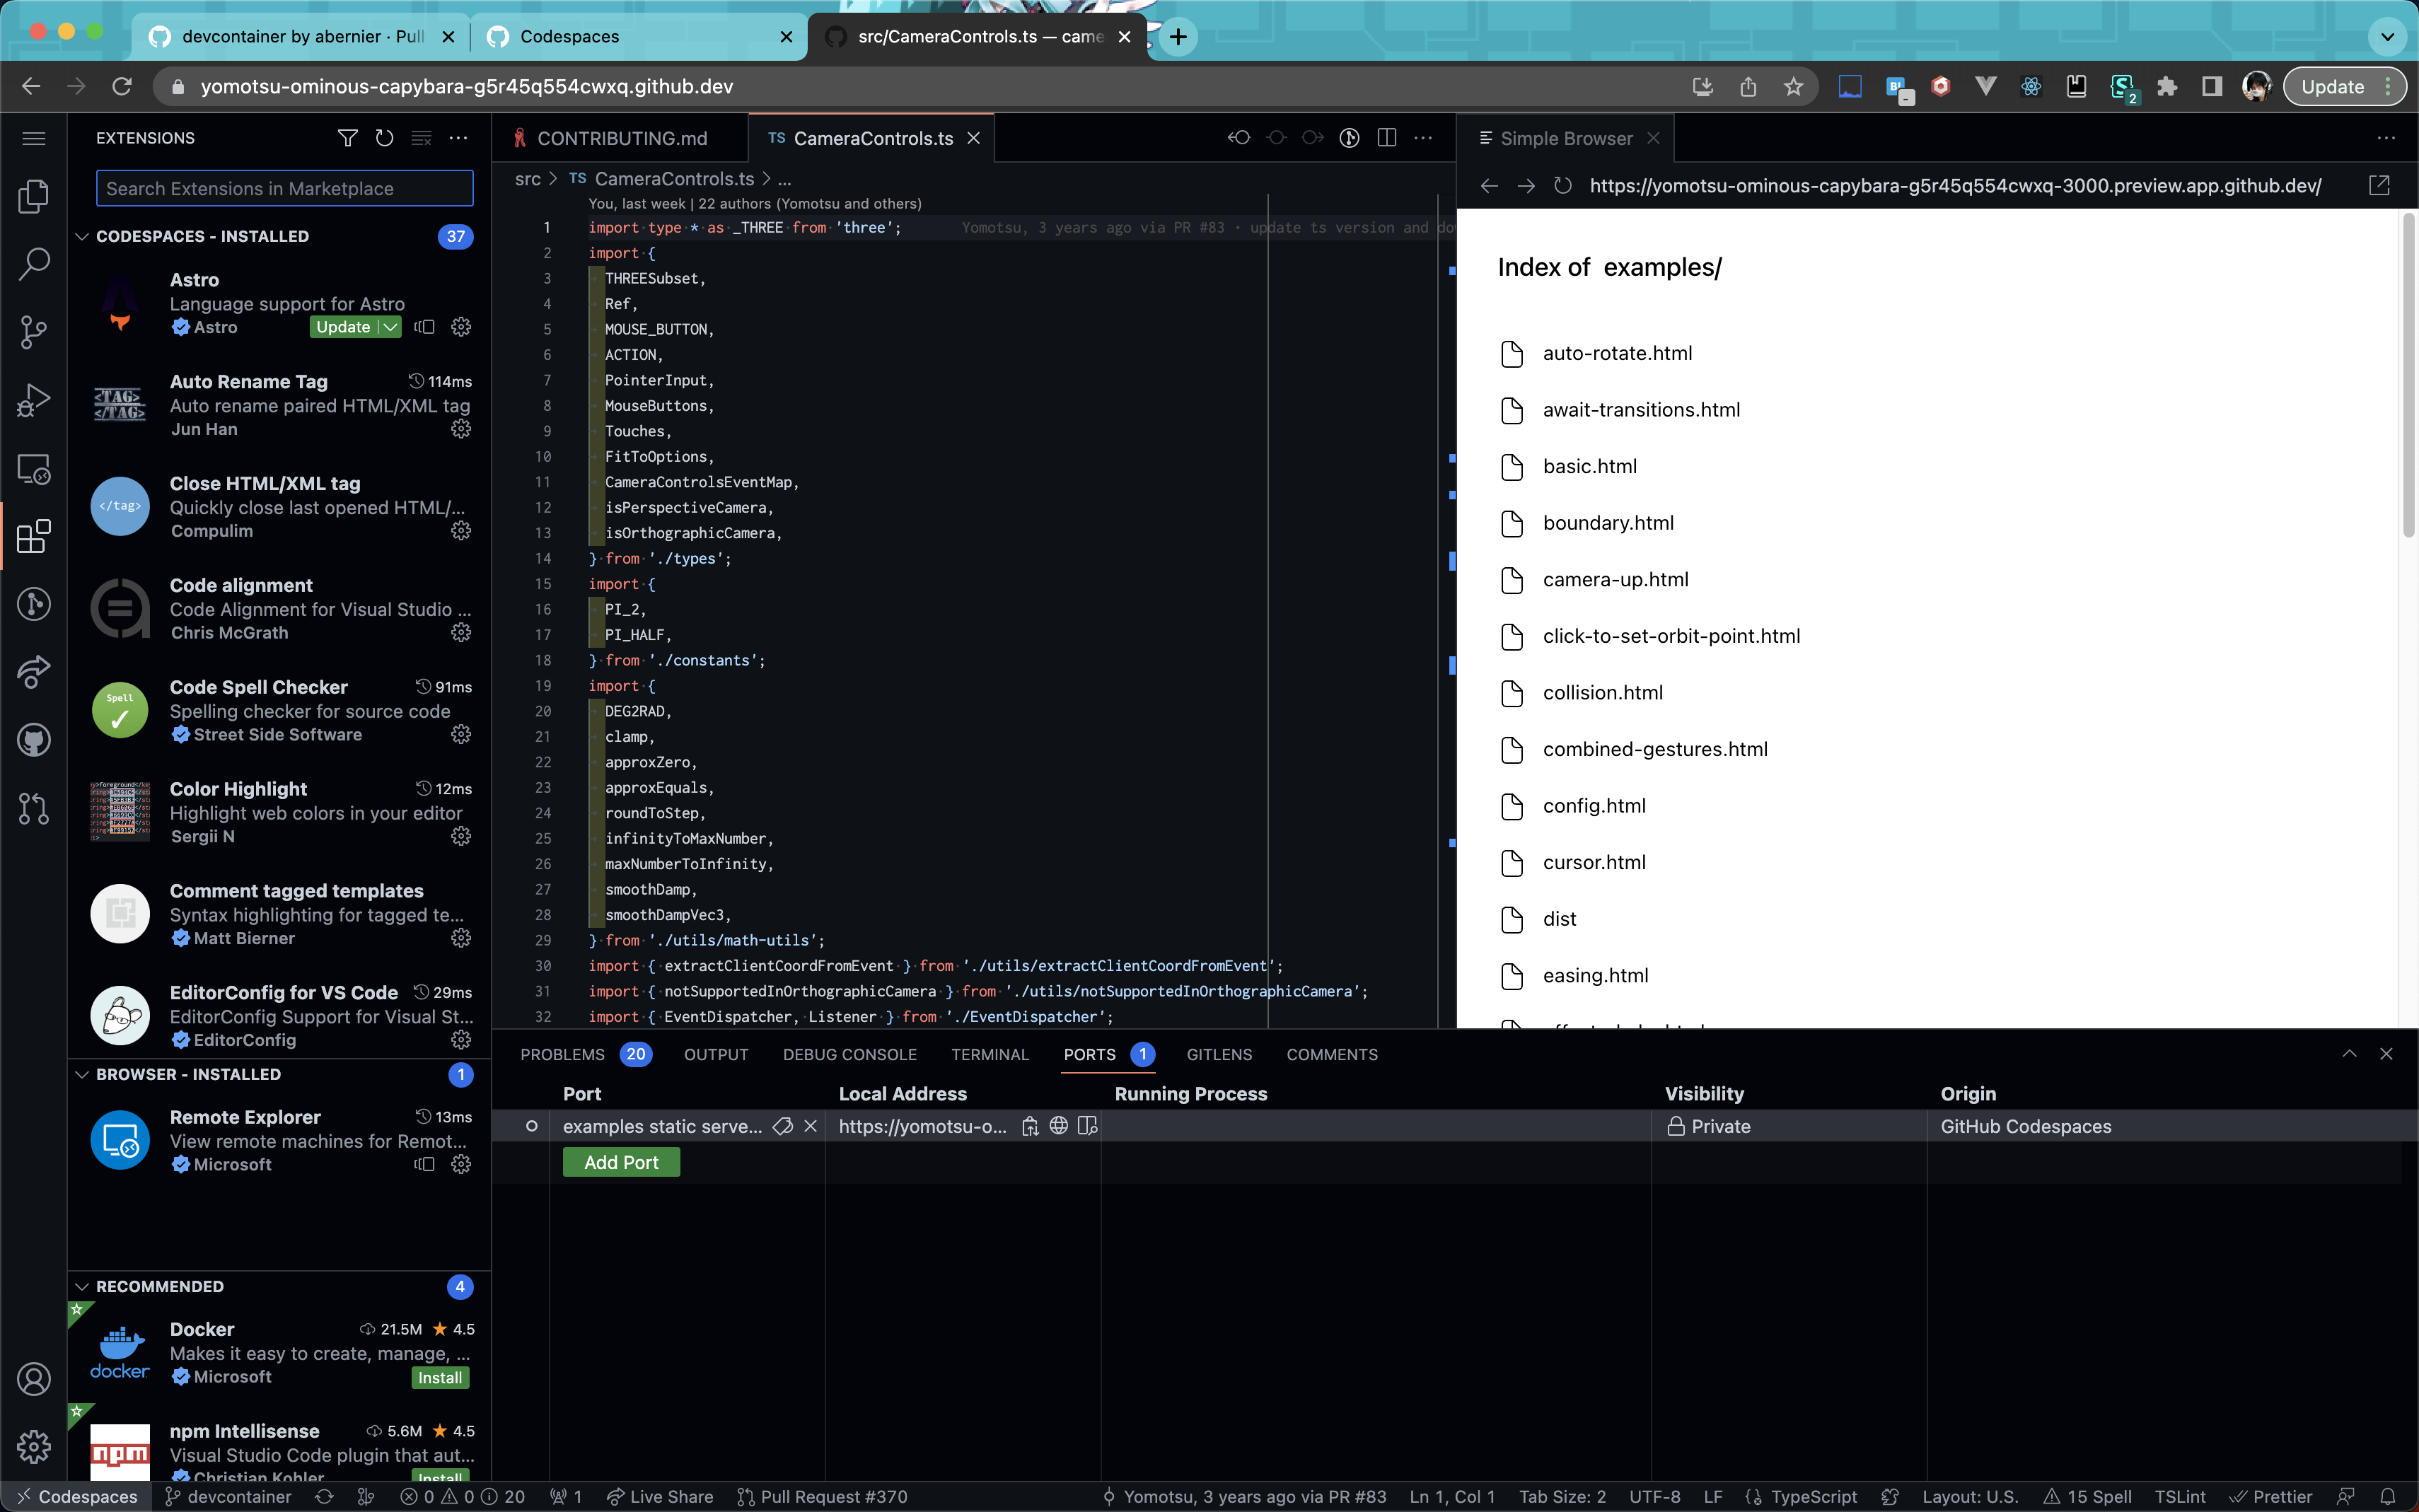Switch to GitLens panel tab
Viewport: 2419px width, 1512px height.
coord(1219,1055)
